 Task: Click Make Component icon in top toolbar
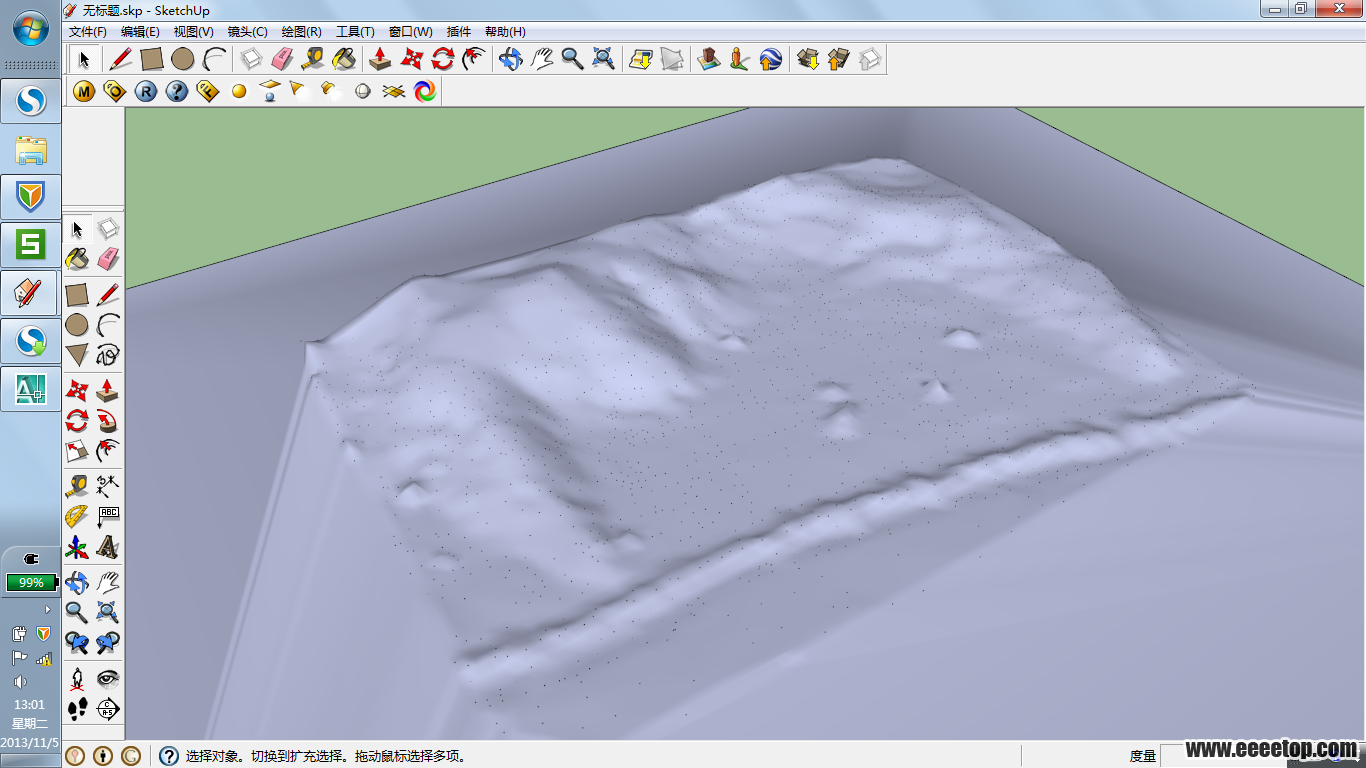[251, 59]
